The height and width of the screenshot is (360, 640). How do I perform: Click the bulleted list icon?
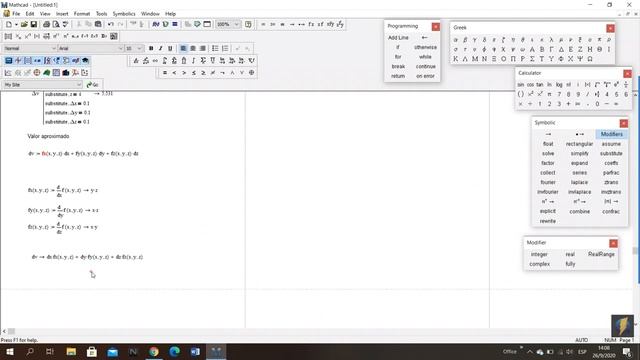(x=215, y=48)
